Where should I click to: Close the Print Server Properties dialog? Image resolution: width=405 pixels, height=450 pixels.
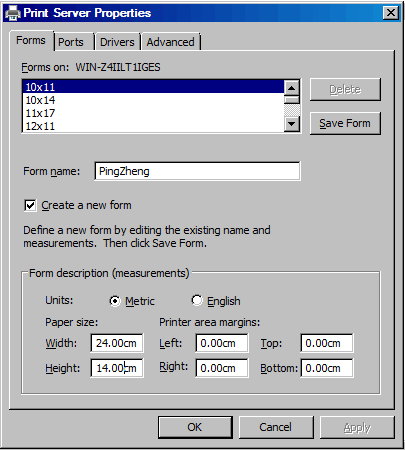pos(391,13)
